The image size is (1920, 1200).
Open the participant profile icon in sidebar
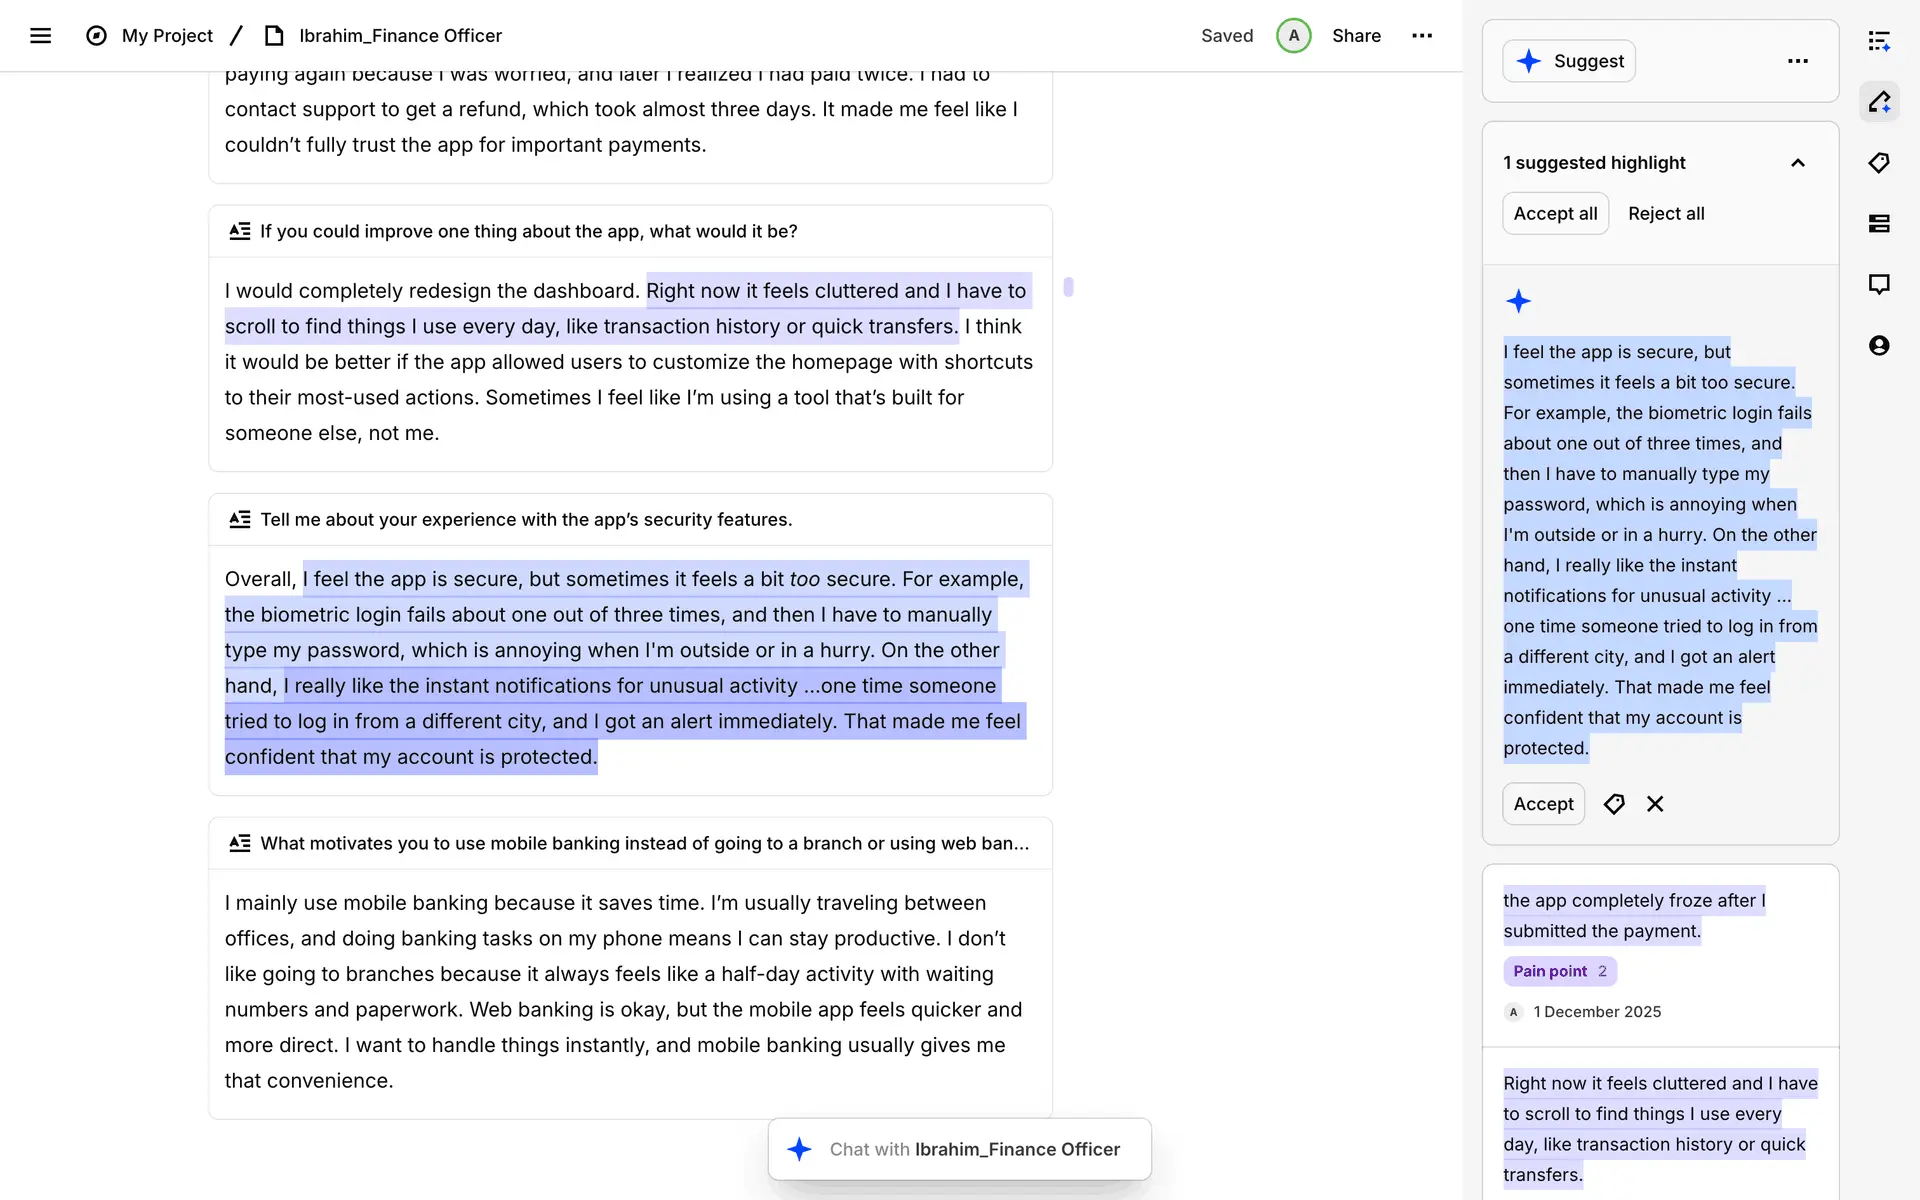pyautogui.click(x=1879, y=346)
